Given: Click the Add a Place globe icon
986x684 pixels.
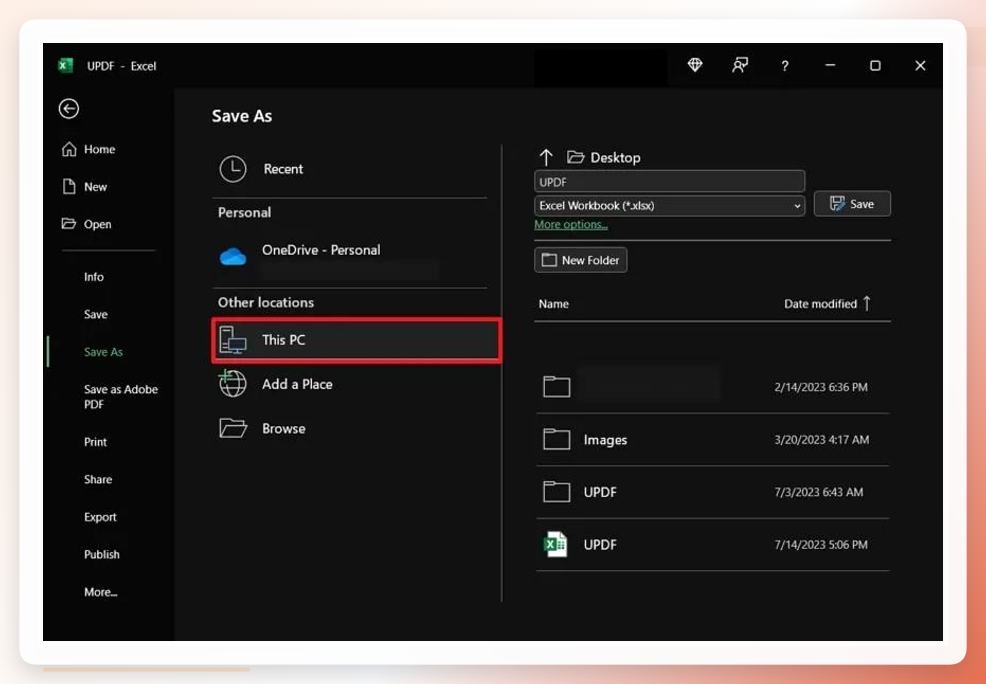Looking at the screenshot, I should click(x=233, y=383).
